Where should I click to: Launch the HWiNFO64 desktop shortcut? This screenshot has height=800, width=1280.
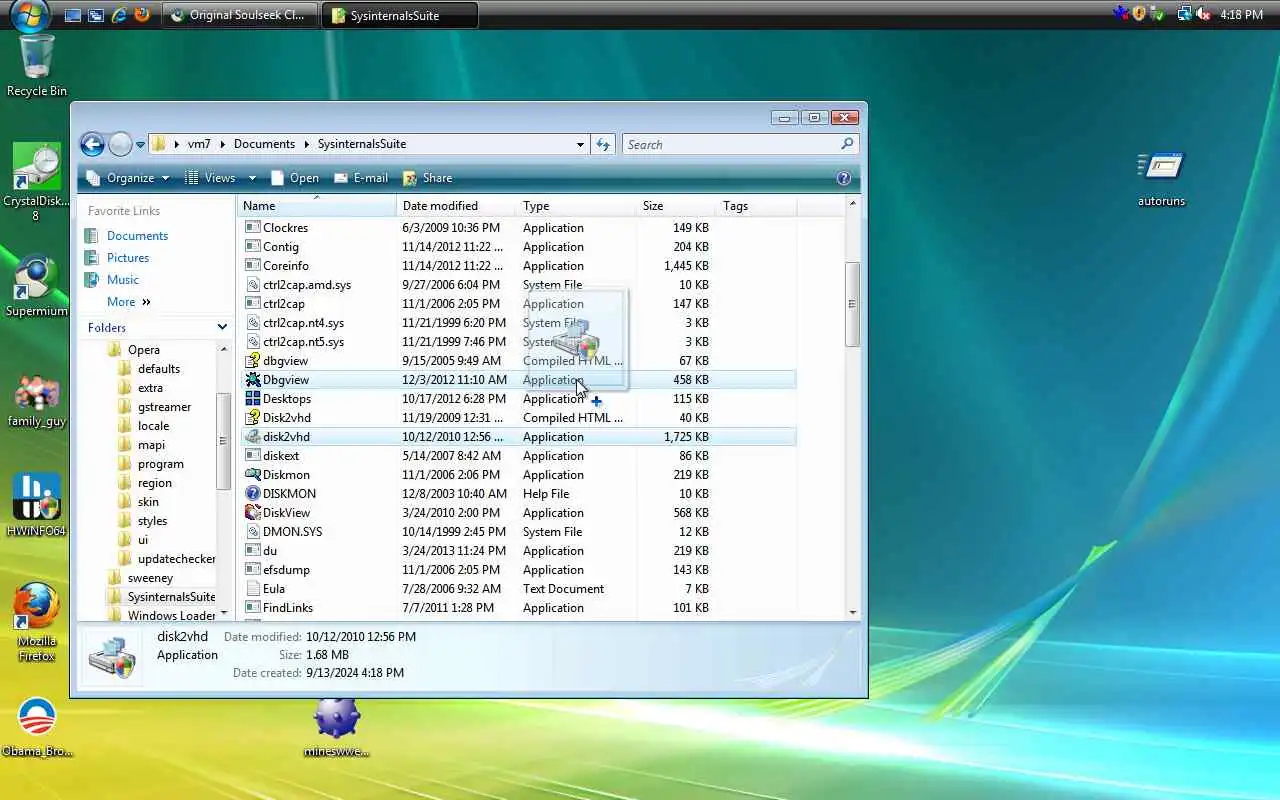(36, 504)
